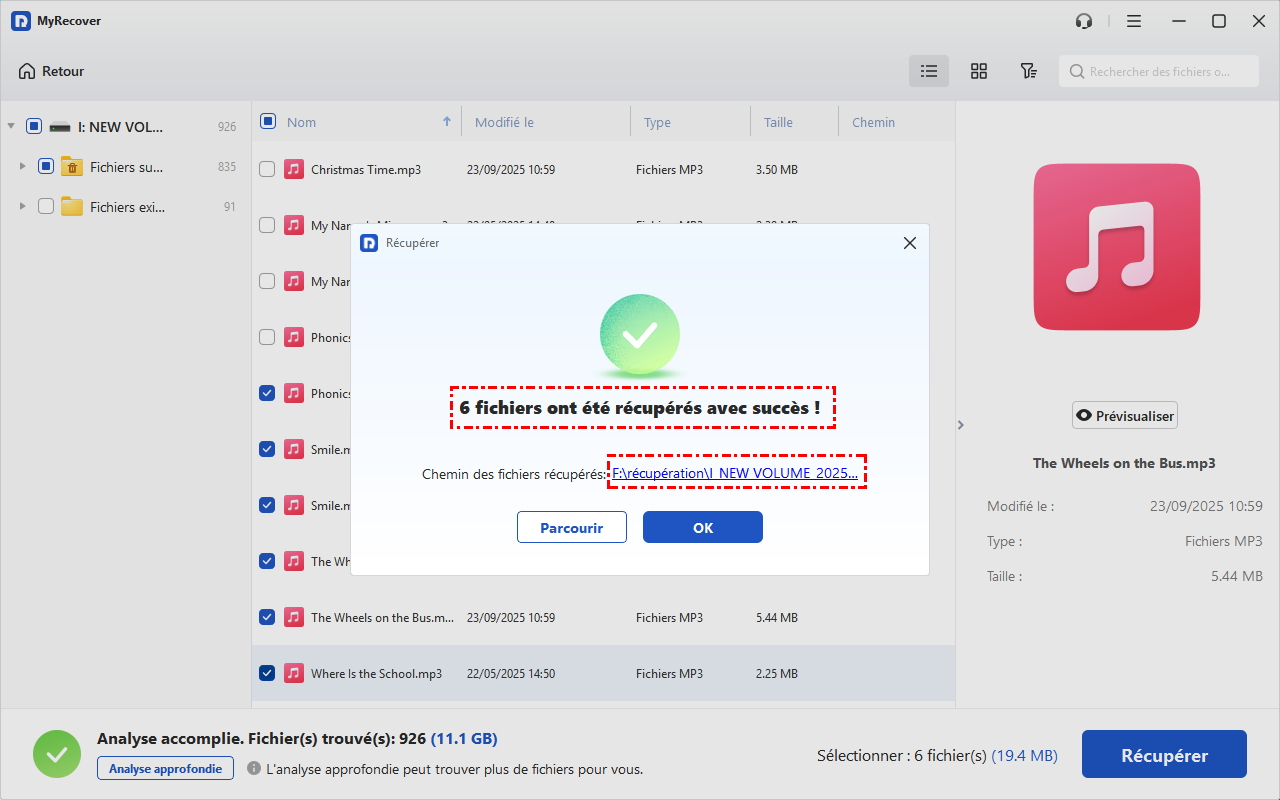
Task: Sort by the Modifié le column
Action: (504, 122)
